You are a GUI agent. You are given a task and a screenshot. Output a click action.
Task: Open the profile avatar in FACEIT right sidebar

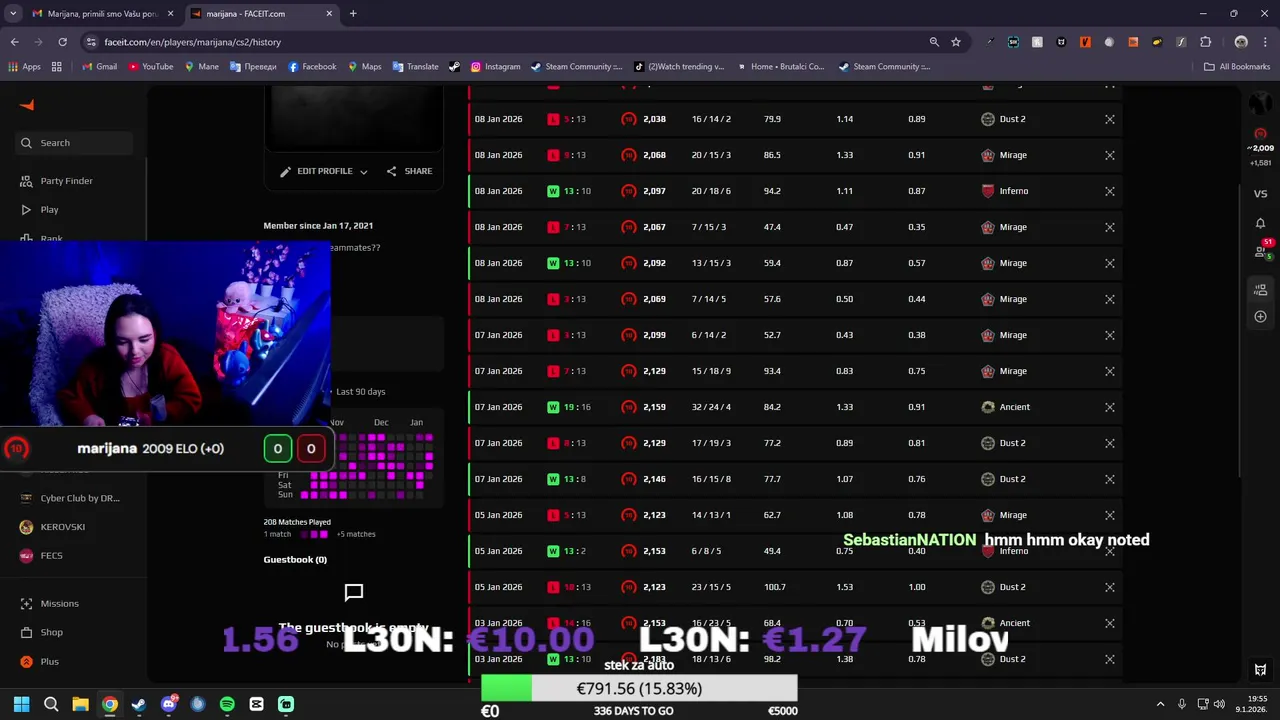[x=1260, y=104]
